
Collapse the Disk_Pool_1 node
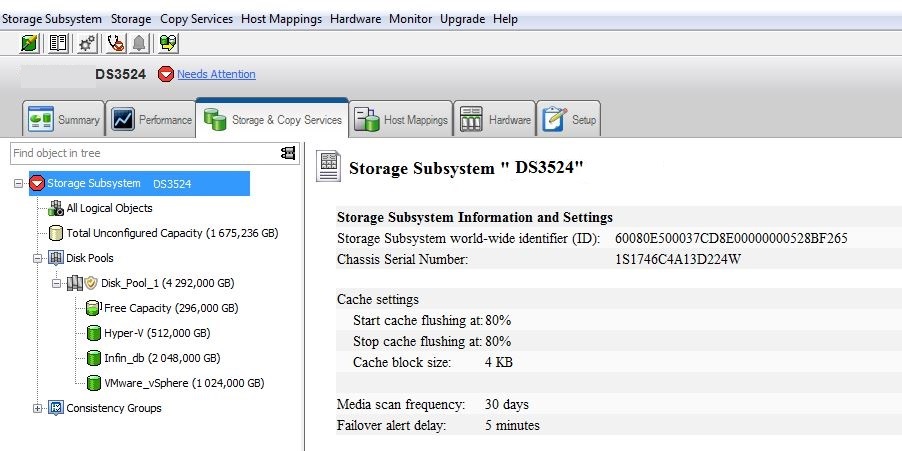click(57, 283)
